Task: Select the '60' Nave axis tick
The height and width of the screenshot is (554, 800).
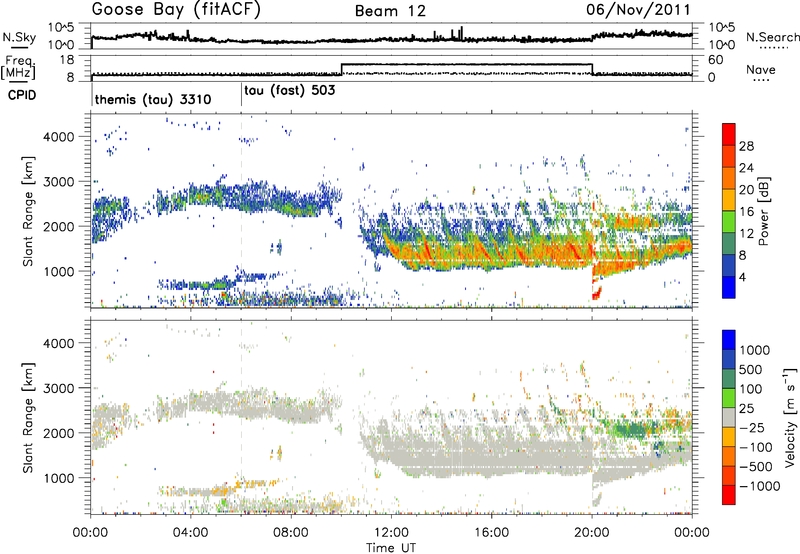Action: tap(715, 60)
